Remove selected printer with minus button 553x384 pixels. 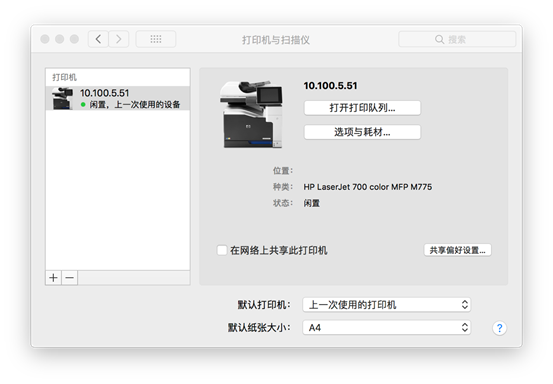coord(70,278)
